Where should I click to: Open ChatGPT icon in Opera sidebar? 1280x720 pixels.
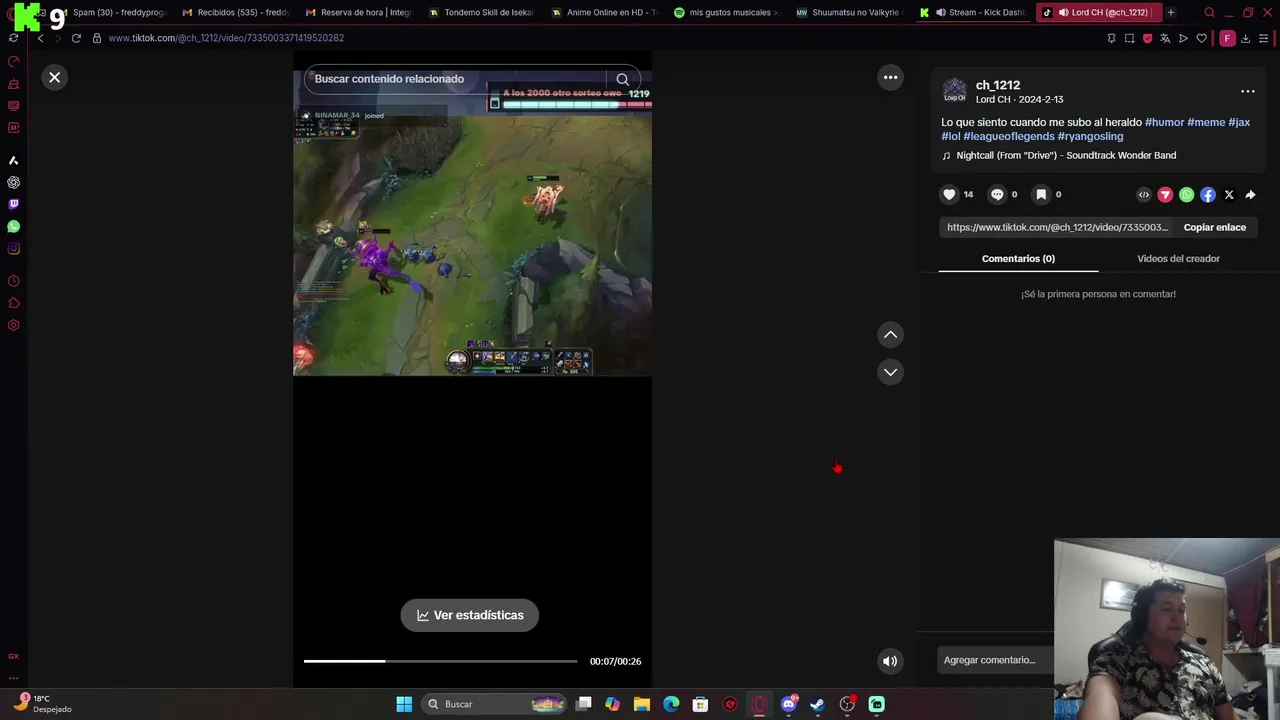tap(14, 182)
